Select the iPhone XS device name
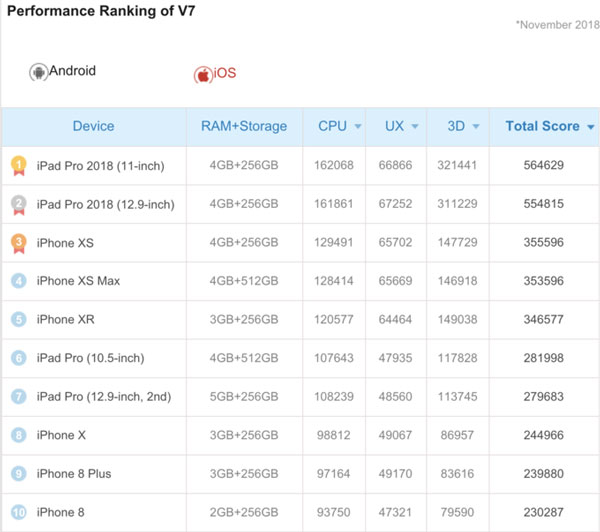 pos(65,243)
